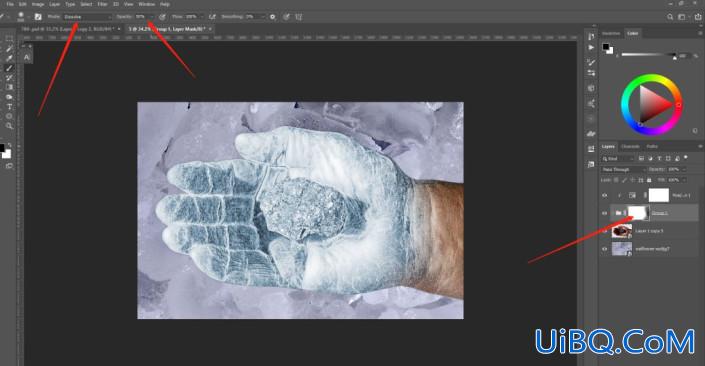
Task: Select the Group 1 layer mask thumbnail
Action: tap(638, 213)
